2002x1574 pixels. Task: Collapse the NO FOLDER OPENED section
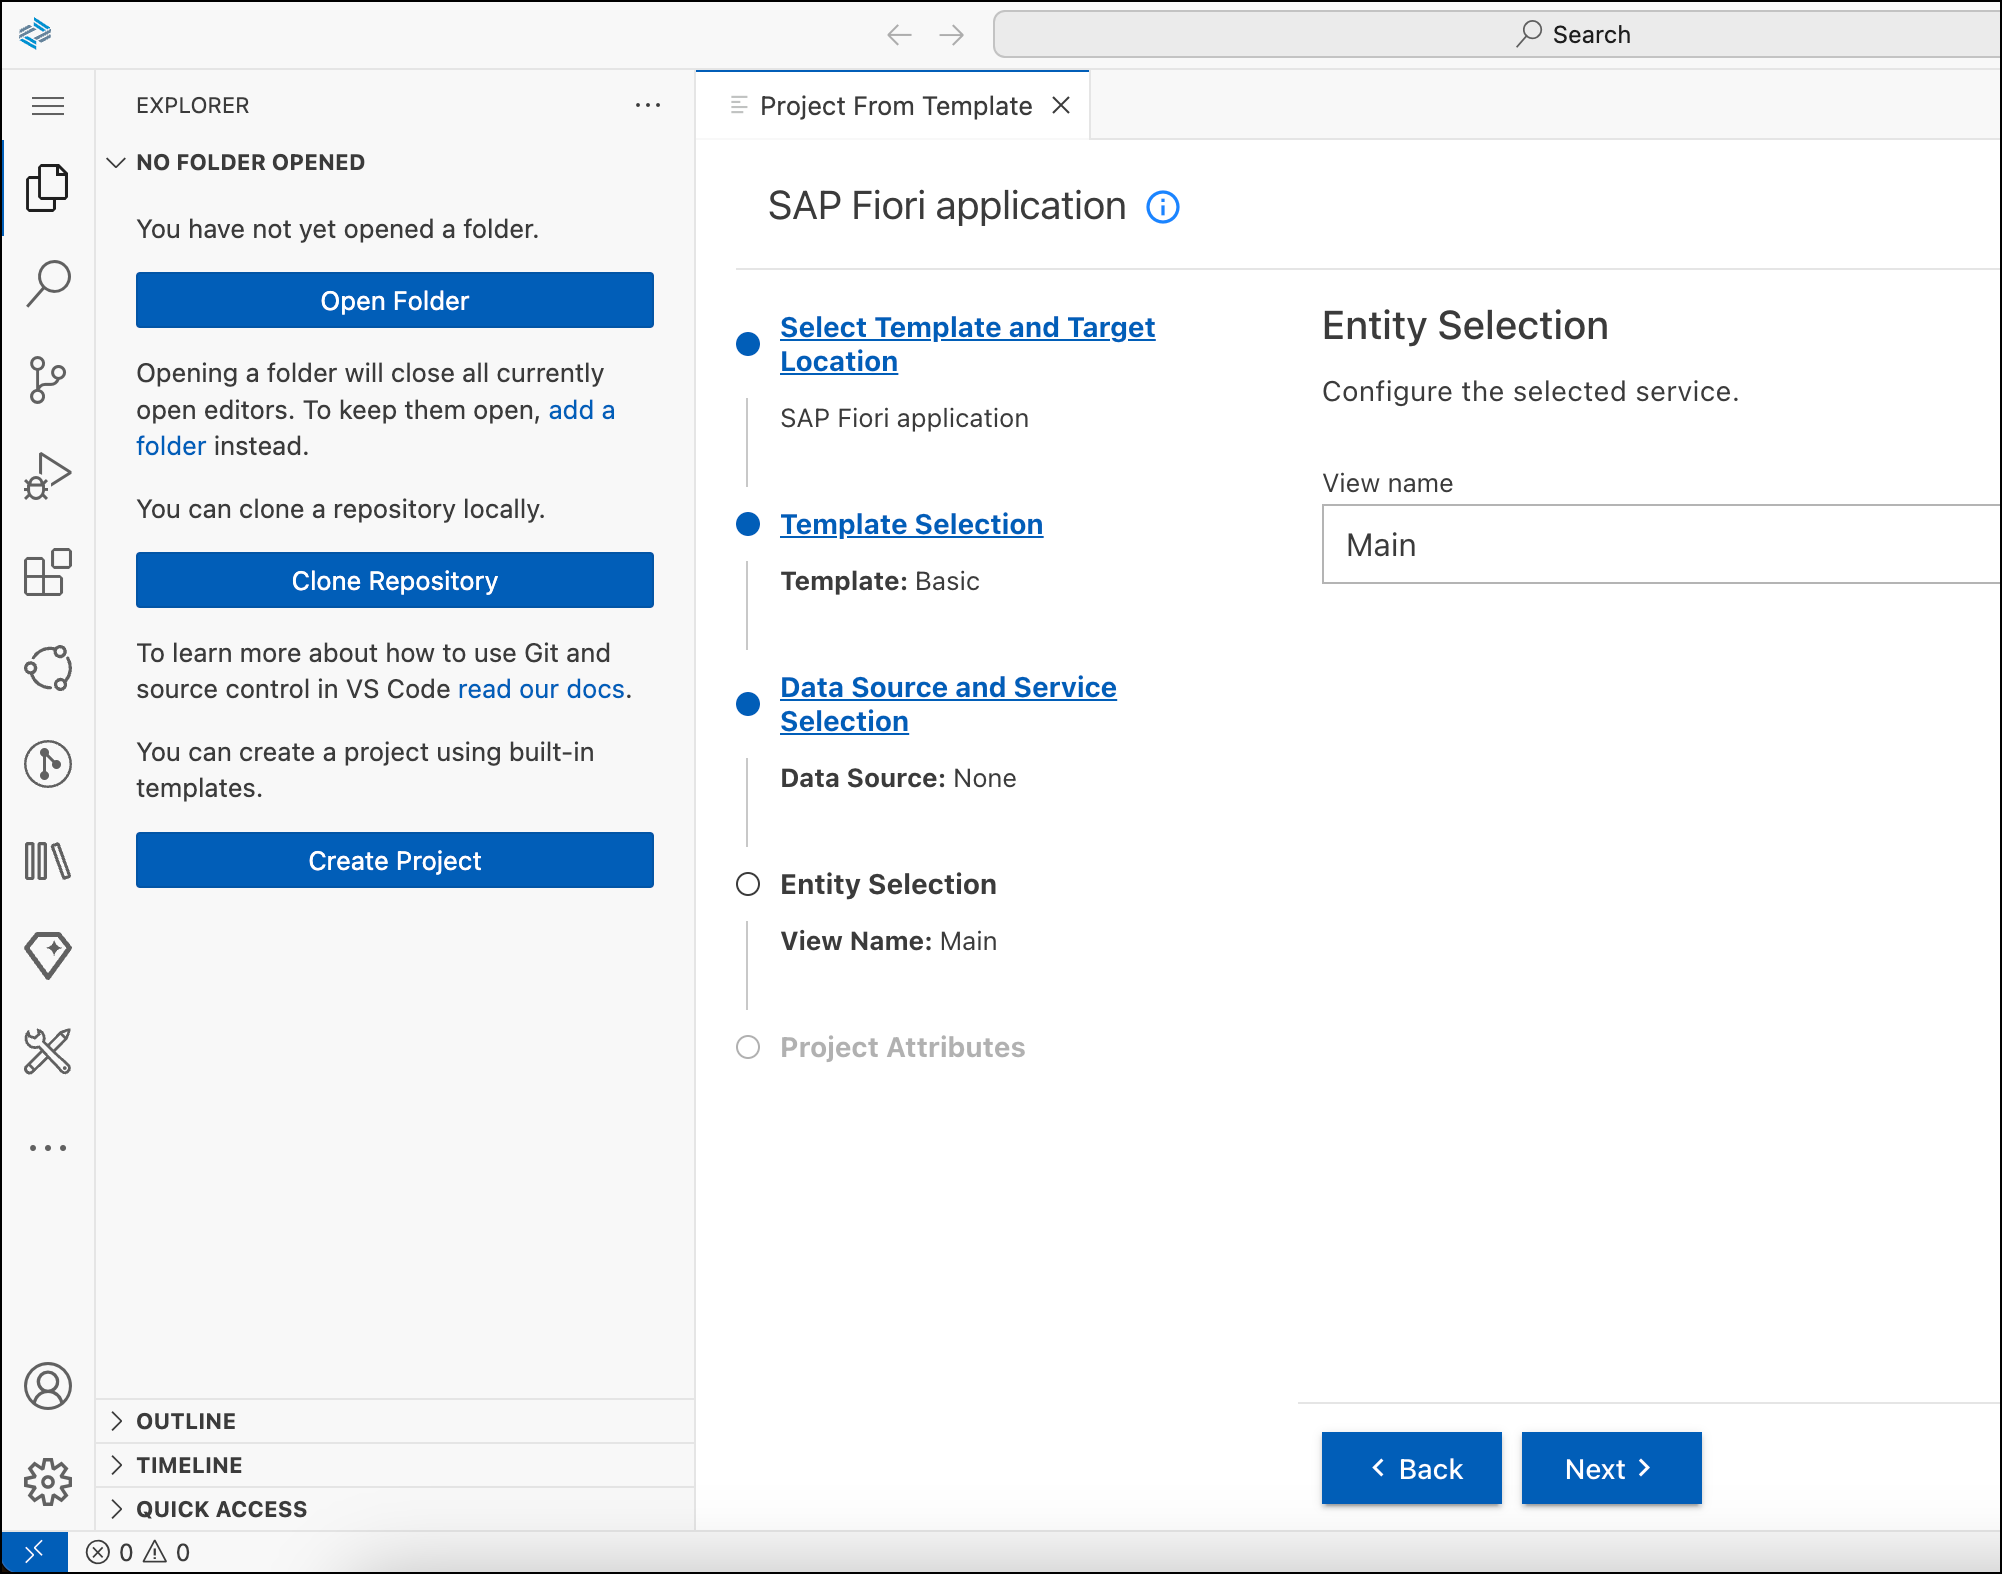point(117,162)
